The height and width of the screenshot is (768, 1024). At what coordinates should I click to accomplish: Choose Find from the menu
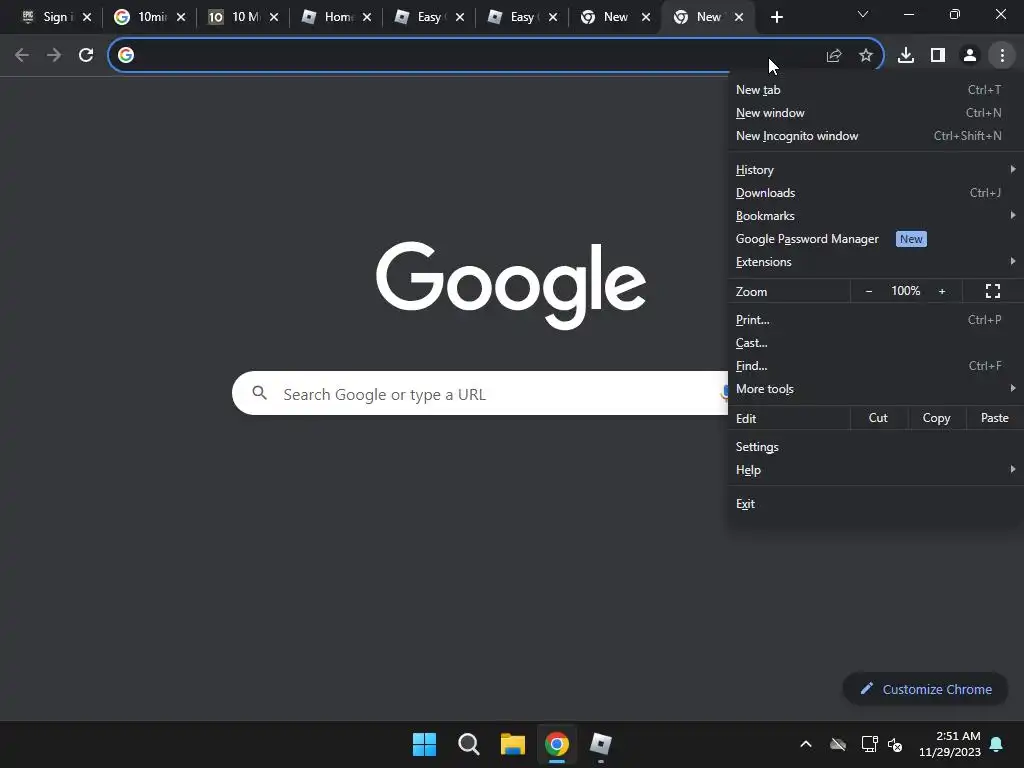point(875,366)
